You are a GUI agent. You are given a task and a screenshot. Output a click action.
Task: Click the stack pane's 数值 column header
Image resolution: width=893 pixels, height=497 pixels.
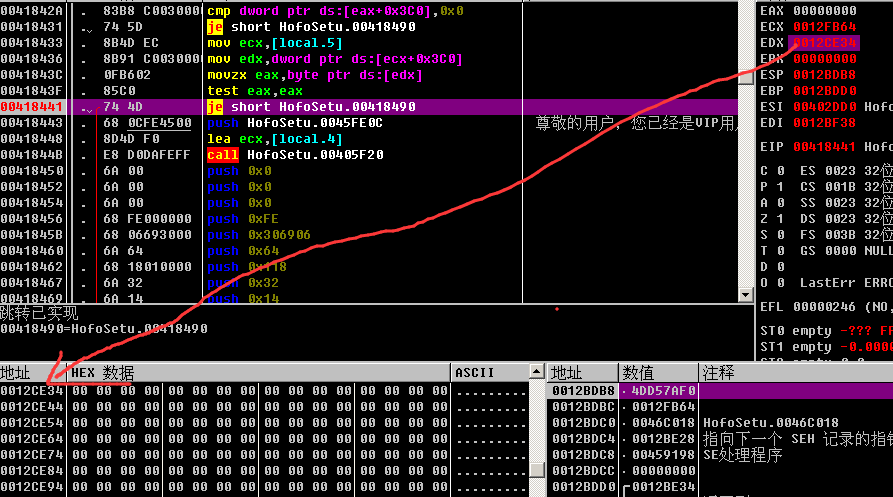[640, 373]
